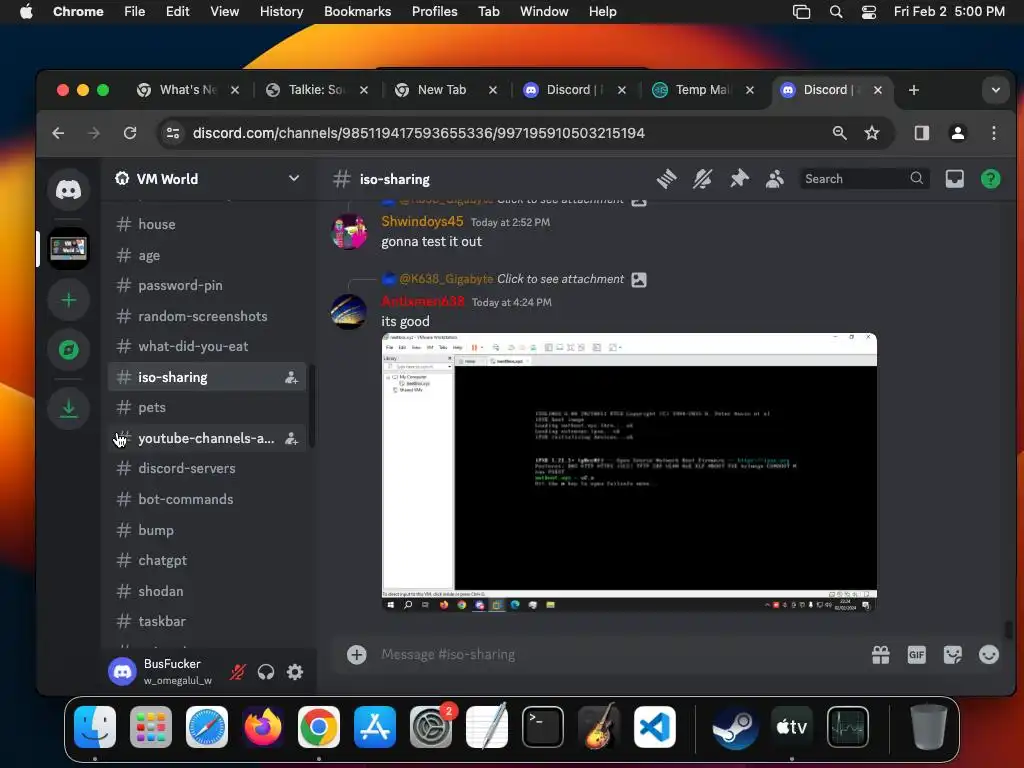The width and height of the screenshot is (1024, 768).
Task: Open the Nitro gift icon
Action: [880, 654]
